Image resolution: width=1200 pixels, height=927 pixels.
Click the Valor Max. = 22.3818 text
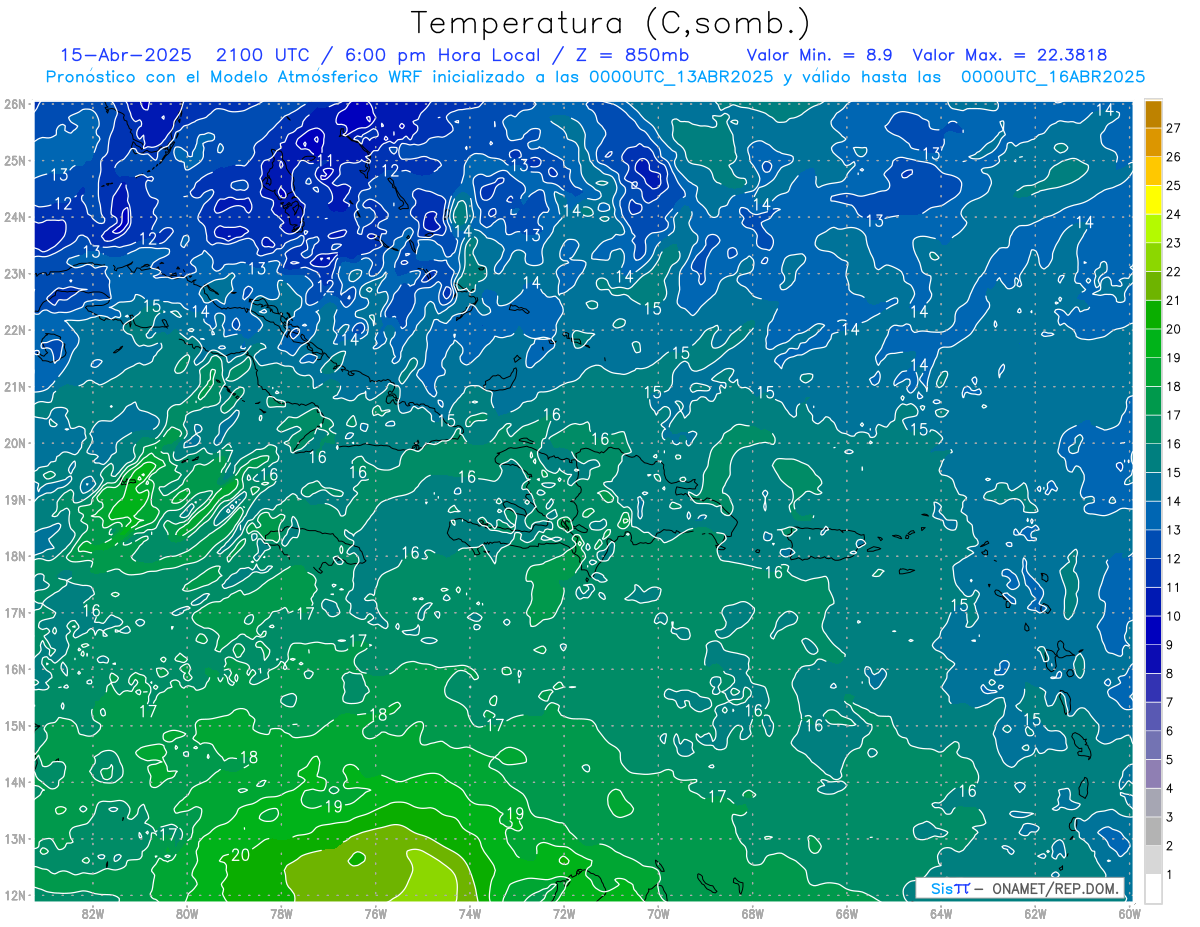1010,55
